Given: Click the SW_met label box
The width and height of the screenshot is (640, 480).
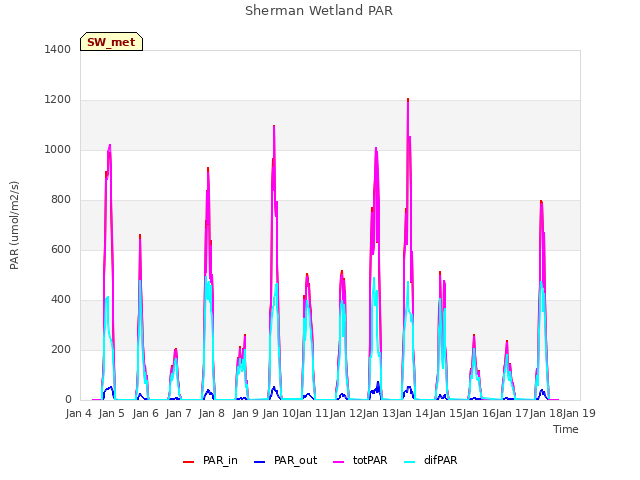Looking at the screenshot, I should 111,42.
